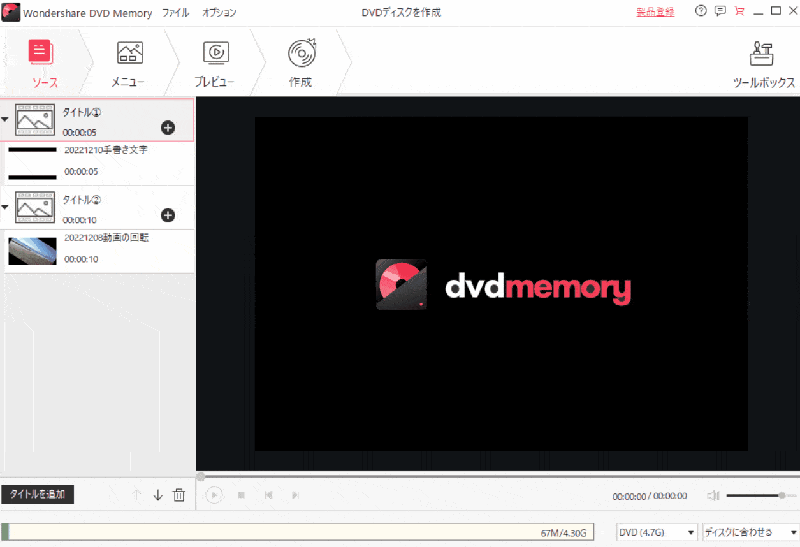This screenshot has height=547, width=800.
Task: Select the タイトル① thumbnail
Action: point(35,120)
